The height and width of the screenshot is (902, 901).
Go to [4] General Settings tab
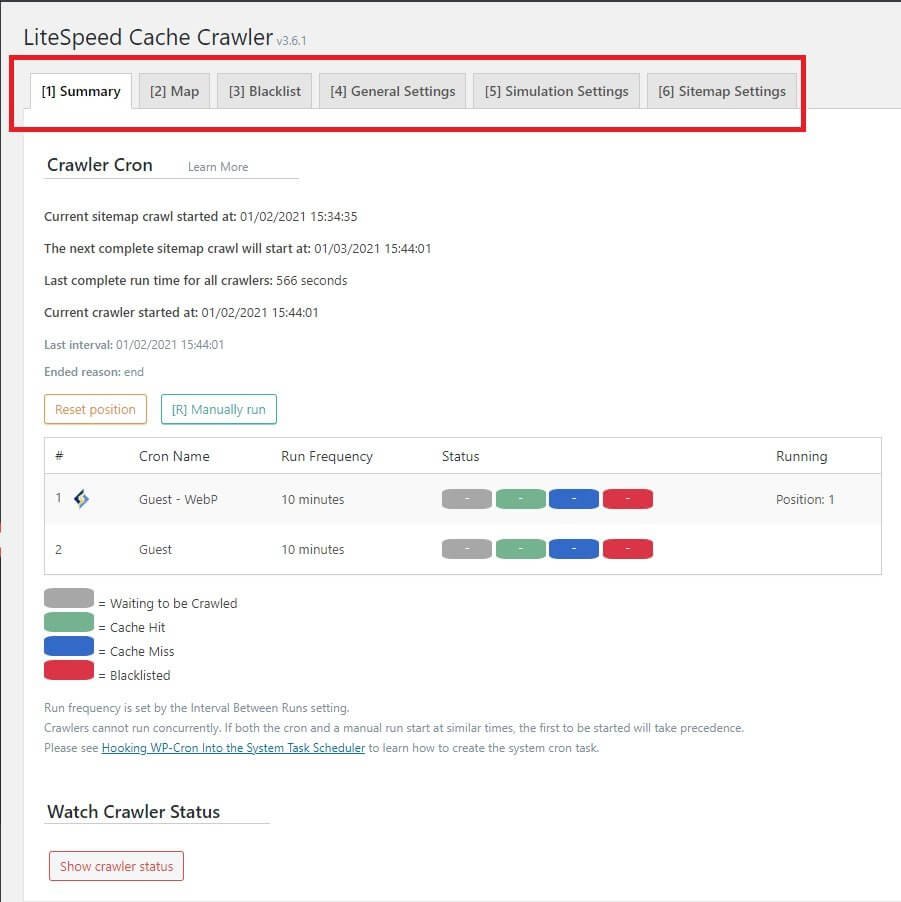click(x=392, y=91)
